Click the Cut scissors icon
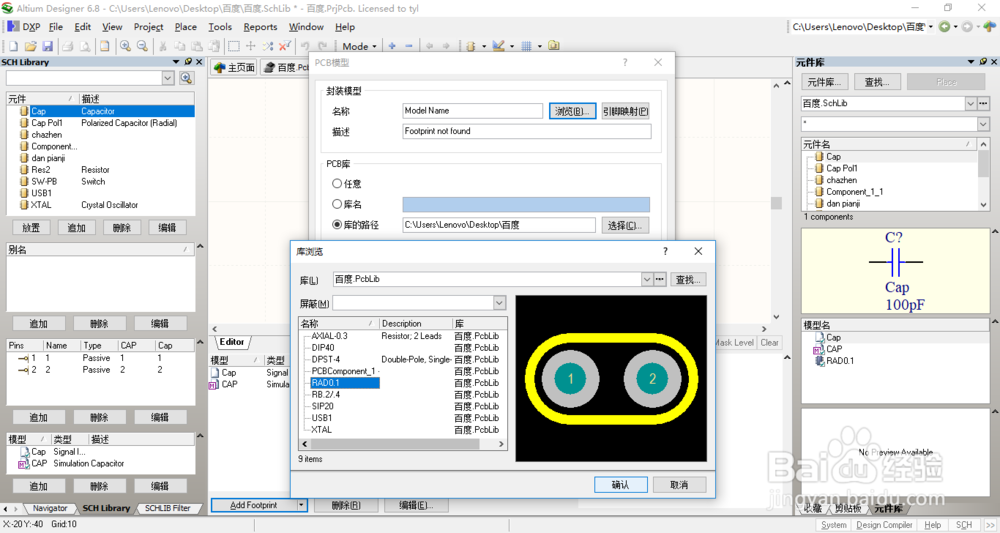This screenshot has height=533, width=1000. pos(163,46)
